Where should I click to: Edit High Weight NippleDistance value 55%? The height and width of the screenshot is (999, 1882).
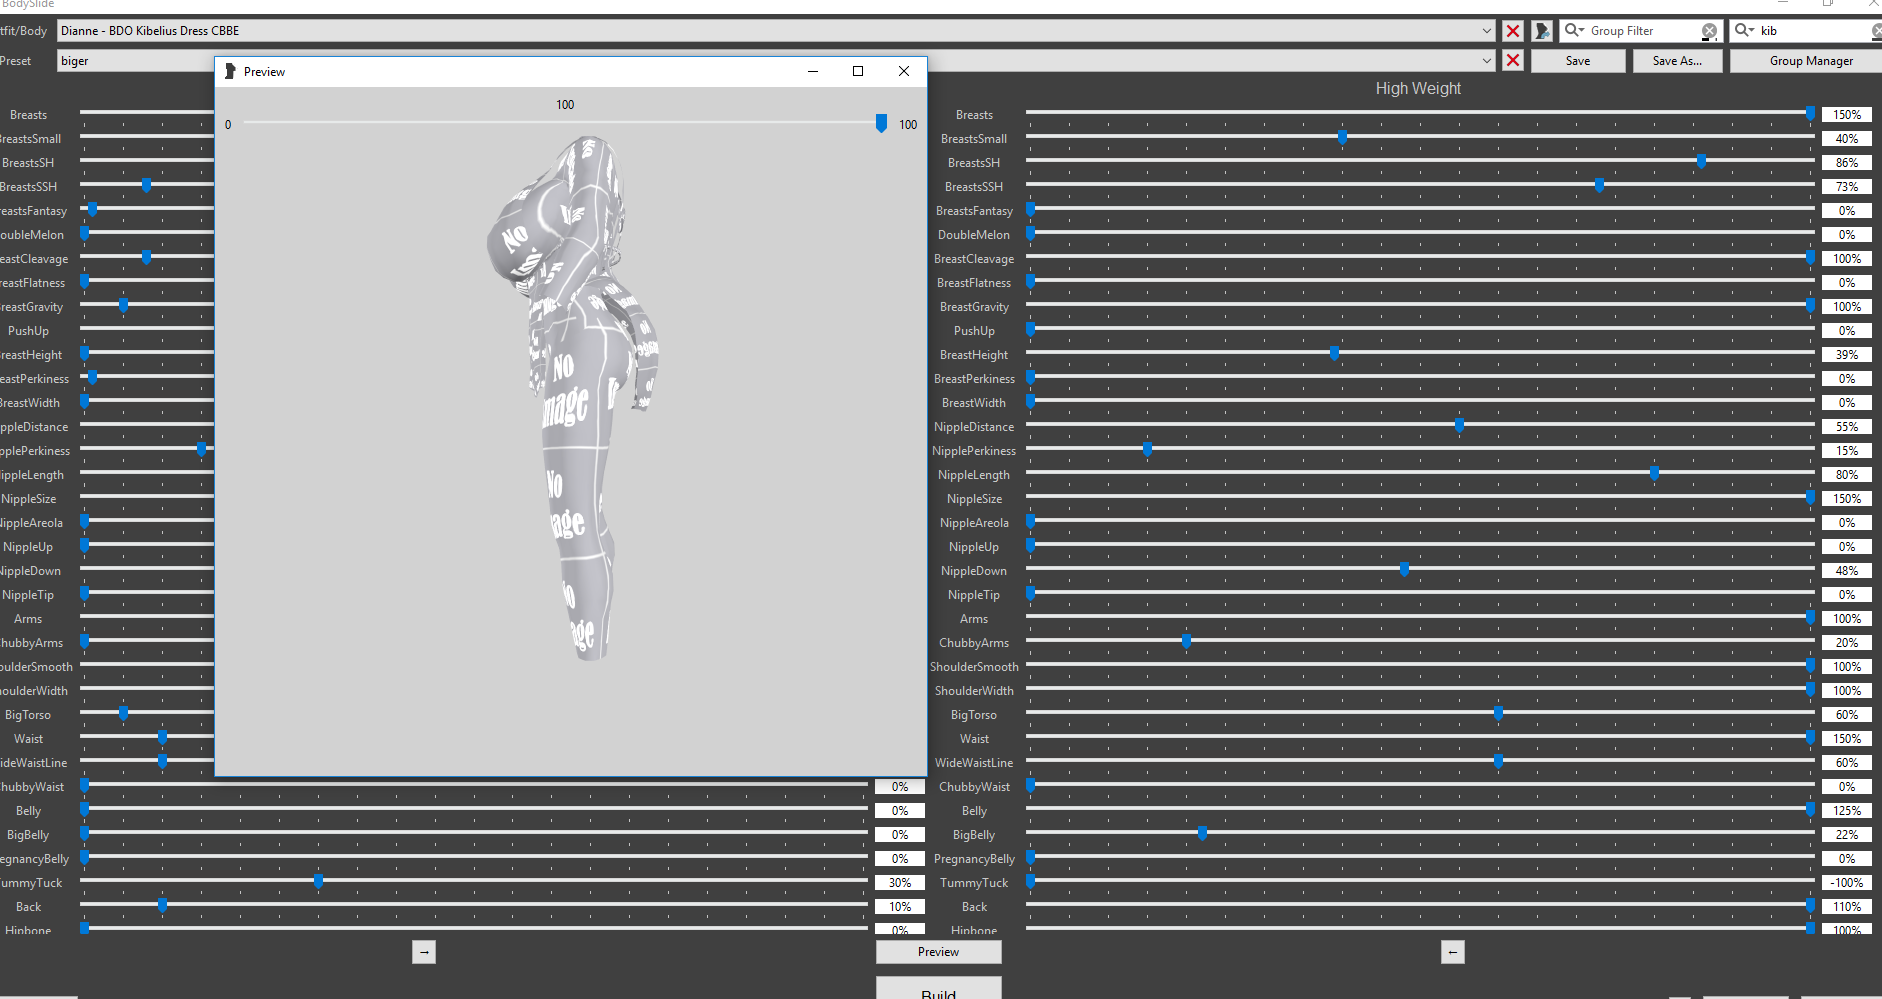[x=1847, y=427]
